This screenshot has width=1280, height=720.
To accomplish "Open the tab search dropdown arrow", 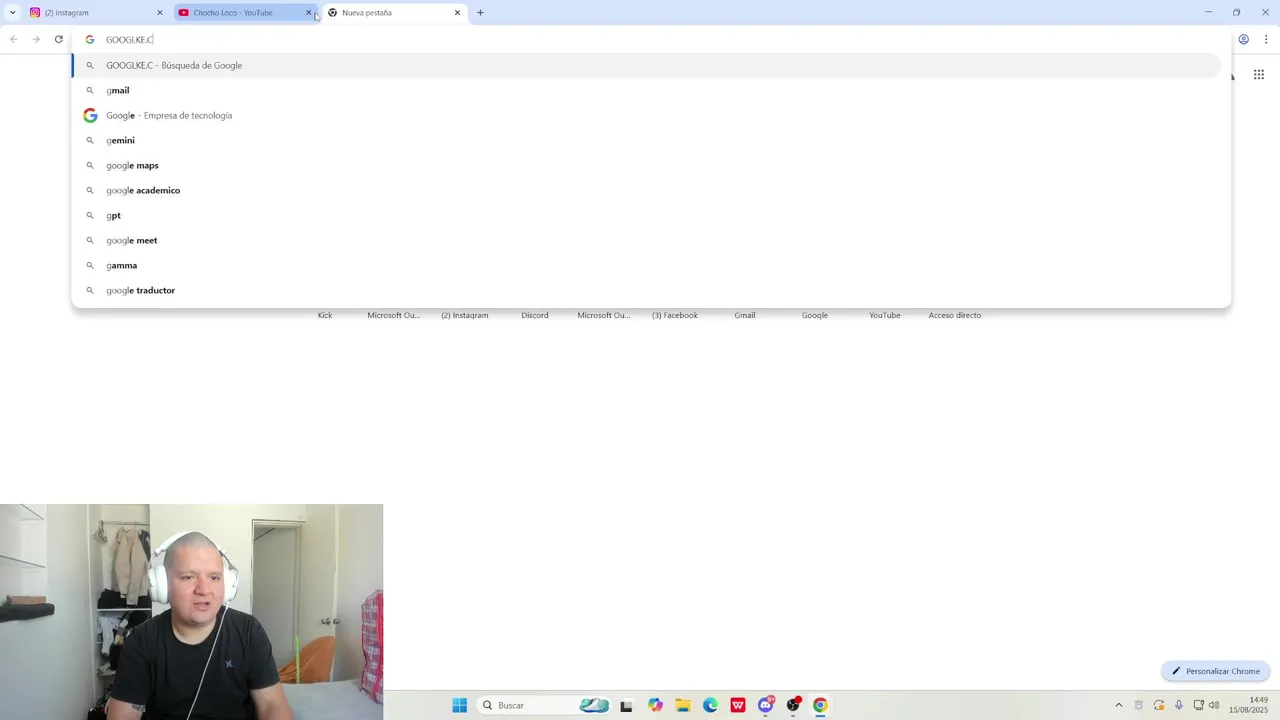I will tap(12, 13).
